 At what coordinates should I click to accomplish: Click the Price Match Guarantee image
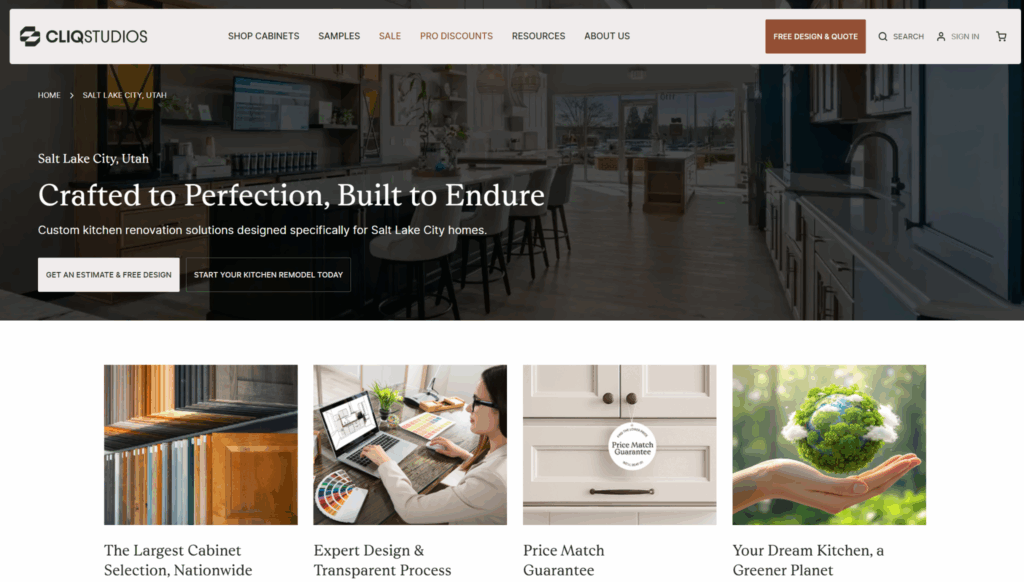pos(619,445)
